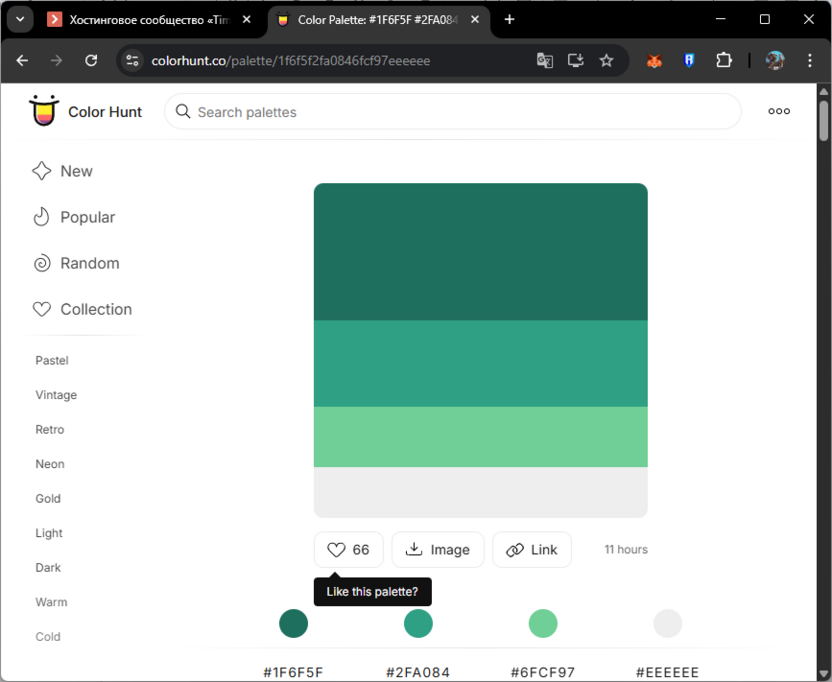Select the Popular icon in the sidebar
This screenshot has height=682, width=832.
(41, 217)
